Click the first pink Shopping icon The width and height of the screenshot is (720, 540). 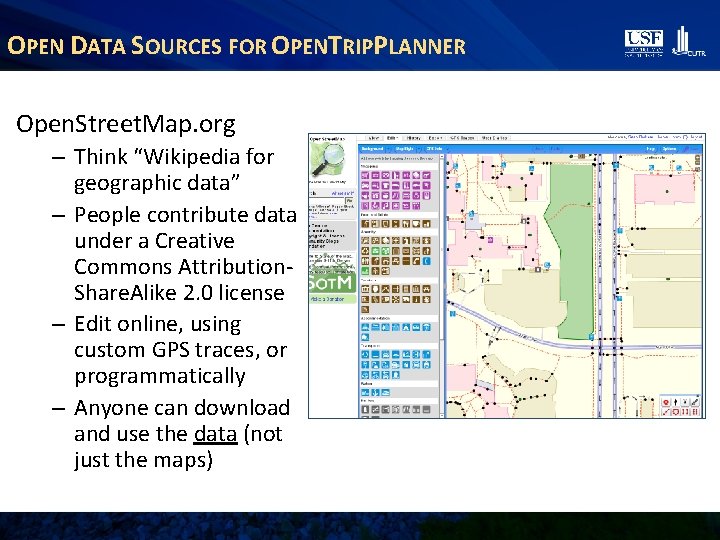[366, 175]
